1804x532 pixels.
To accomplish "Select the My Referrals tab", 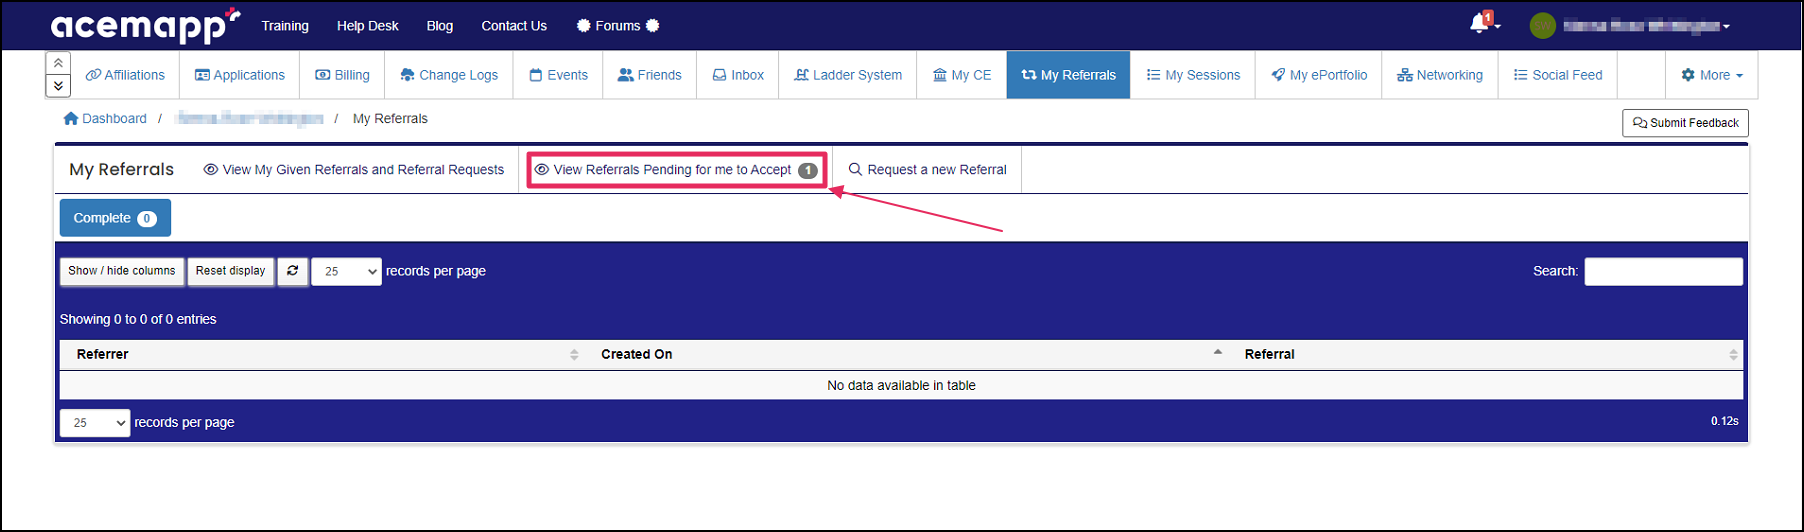I will point(1068,75).
